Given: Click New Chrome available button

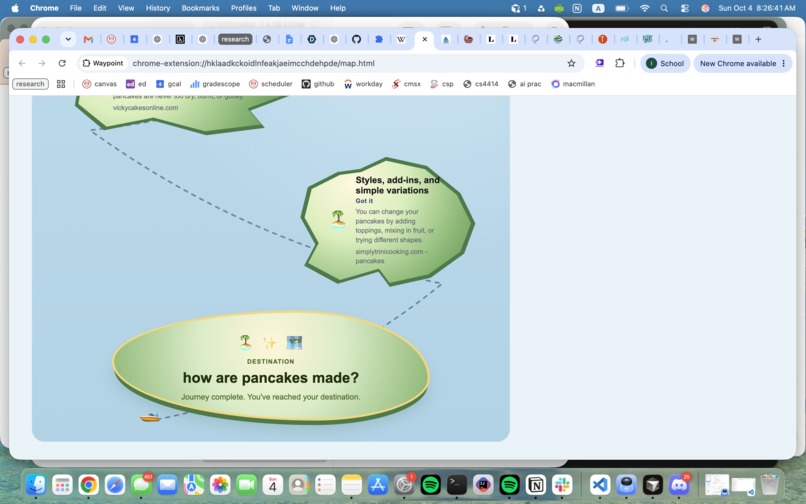Looking at the screenshot, I should point(743,63).
